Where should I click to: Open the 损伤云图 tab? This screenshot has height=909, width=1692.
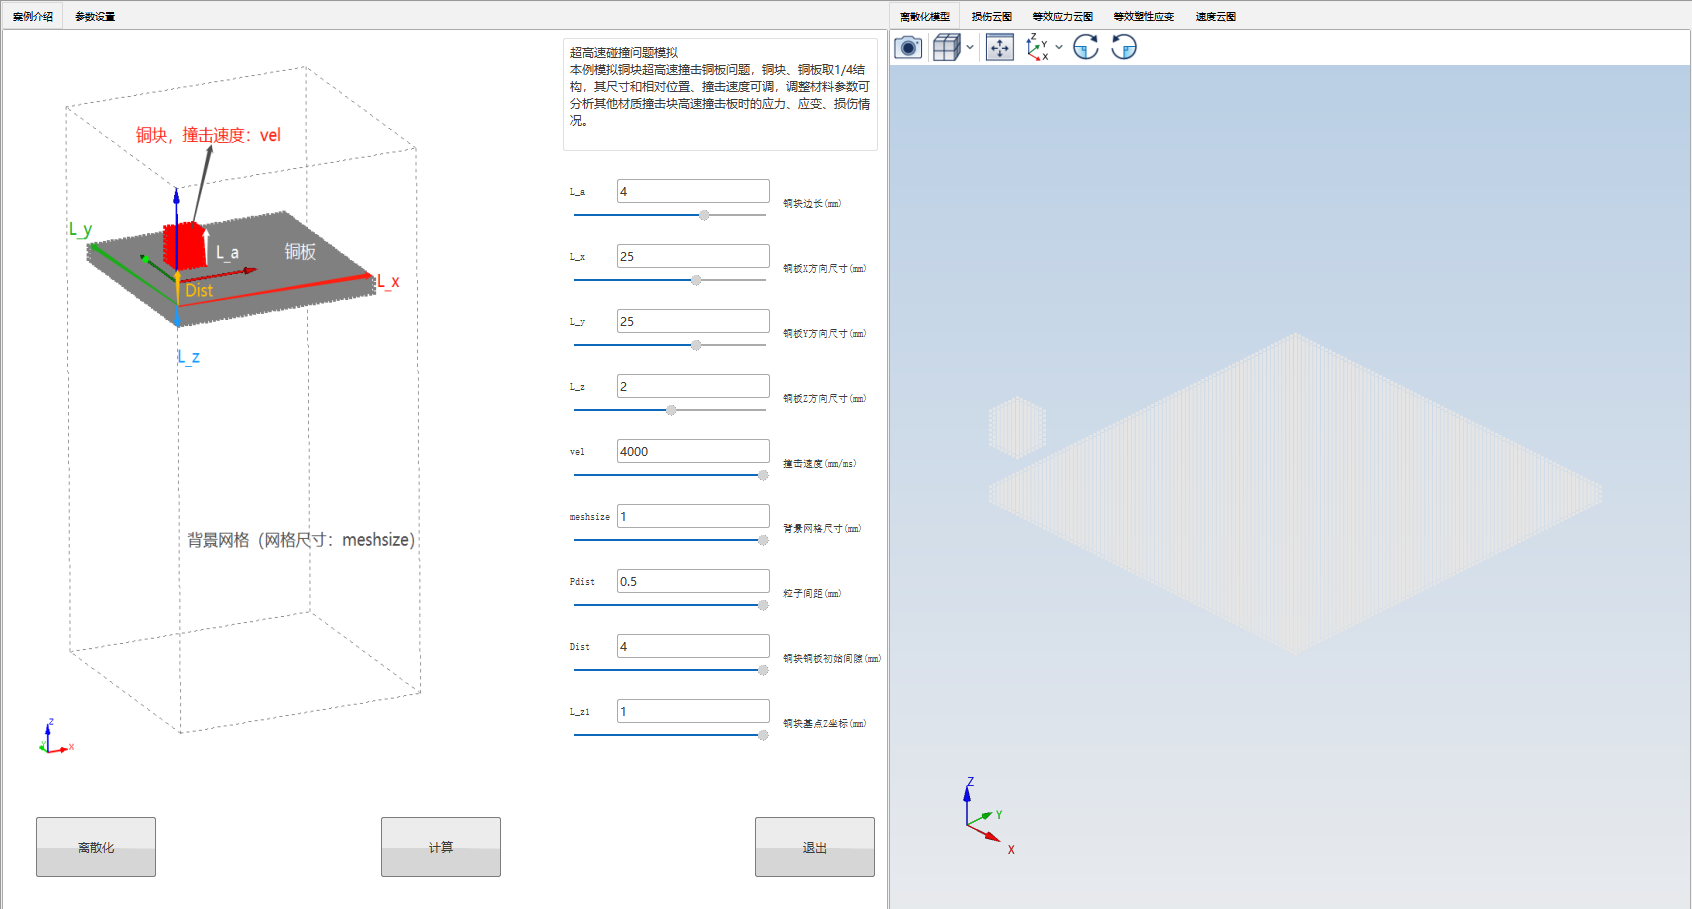(x=992, y=16)
